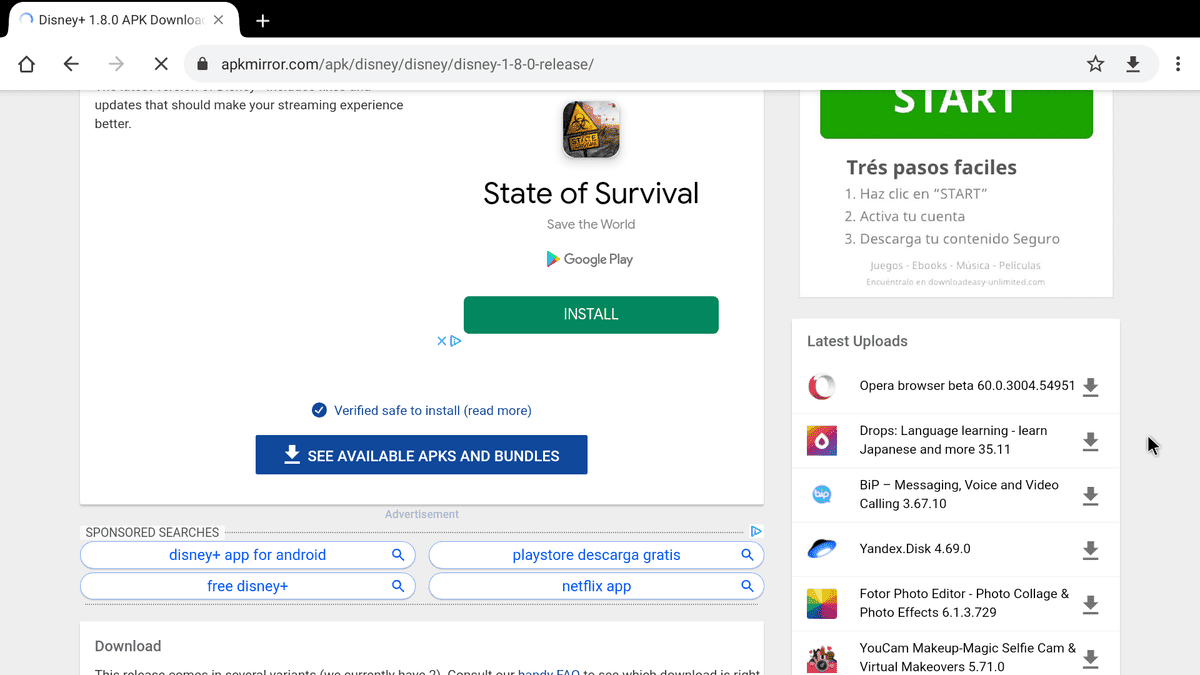Bookmark this page with the star icon

click(x=1096, y=64)
